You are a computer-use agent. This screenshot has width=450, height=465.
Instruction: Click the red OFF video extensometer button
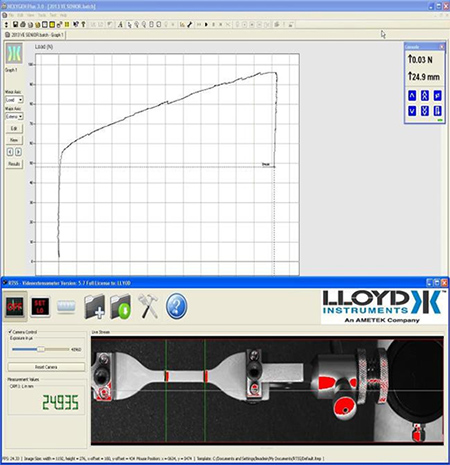(x=15, y=306)
